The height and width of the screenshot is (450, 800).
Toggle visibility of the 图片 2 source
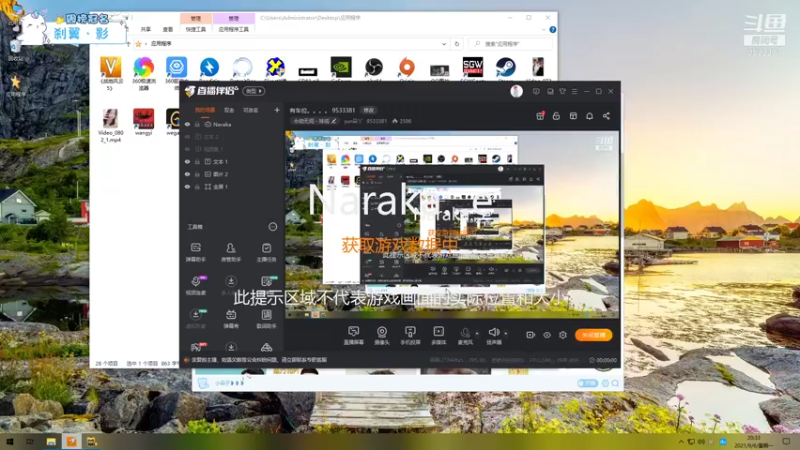pyautogui.click(x=187, y=174)
